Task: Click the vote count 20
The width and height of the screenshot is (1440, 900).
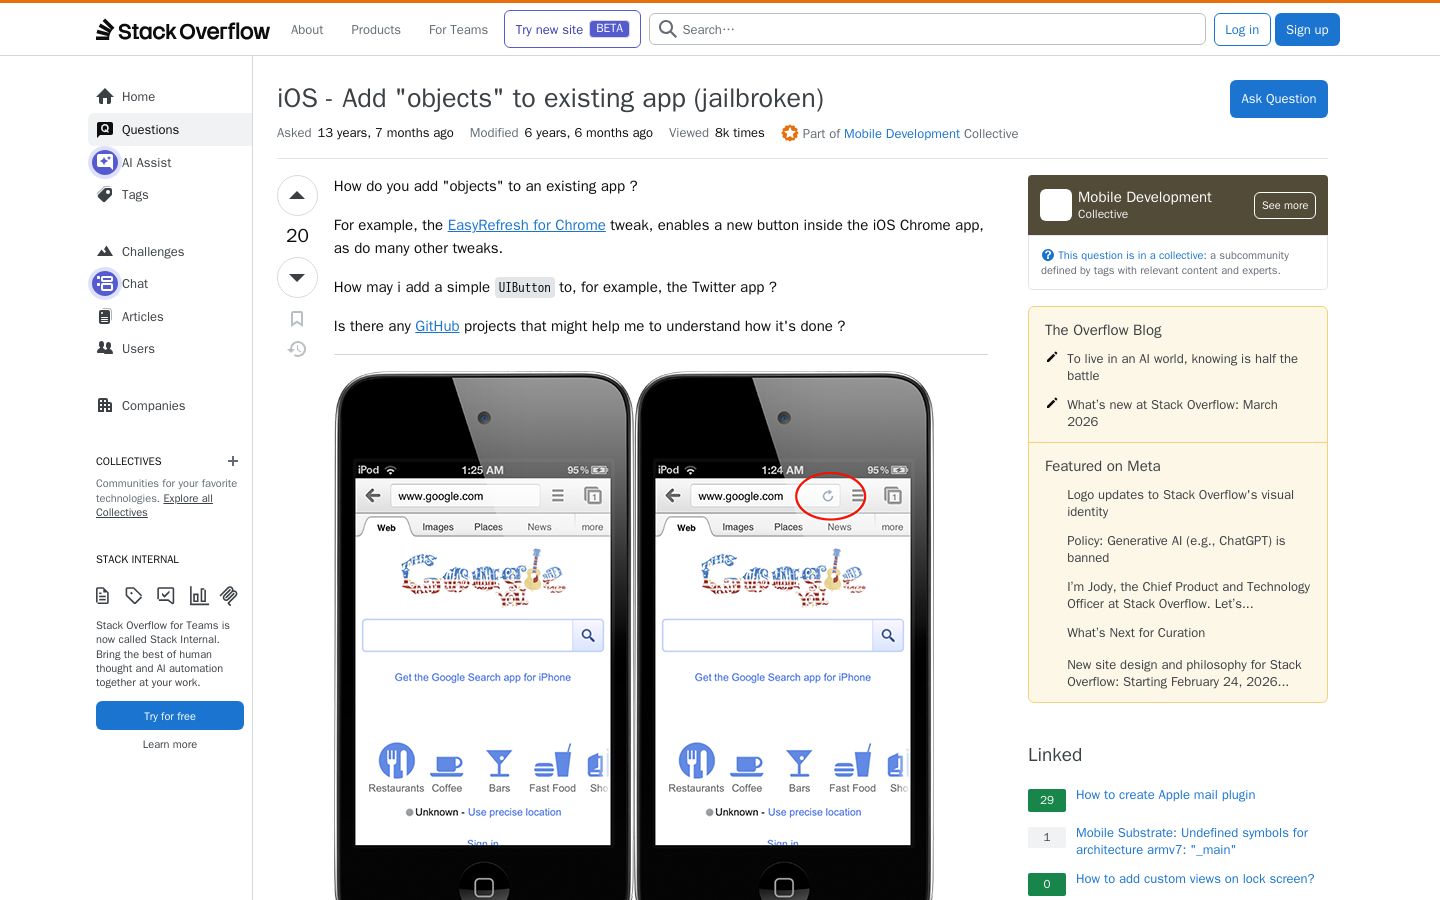Action: coord(297,236)
